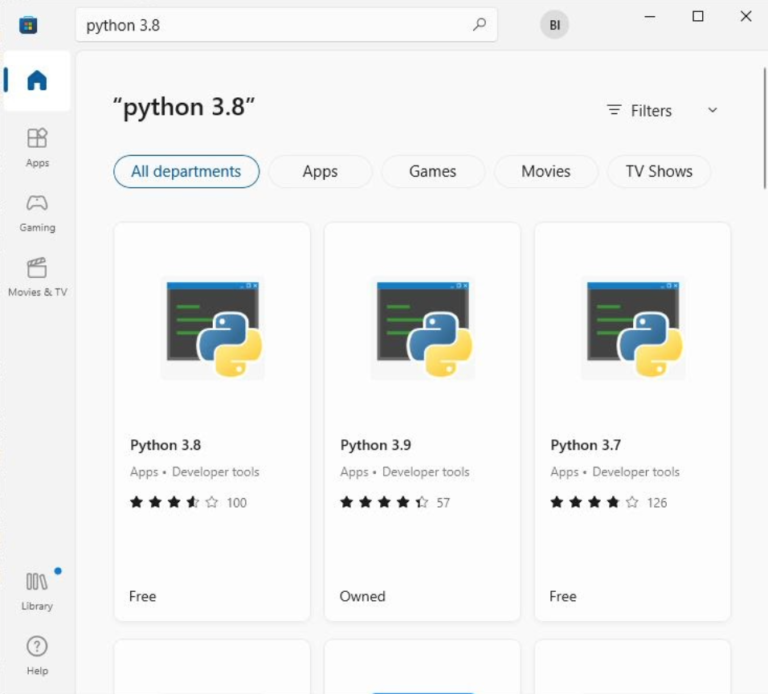Open the Apps section in sidebar
This screenshot has height=694, width=768.
37,146
